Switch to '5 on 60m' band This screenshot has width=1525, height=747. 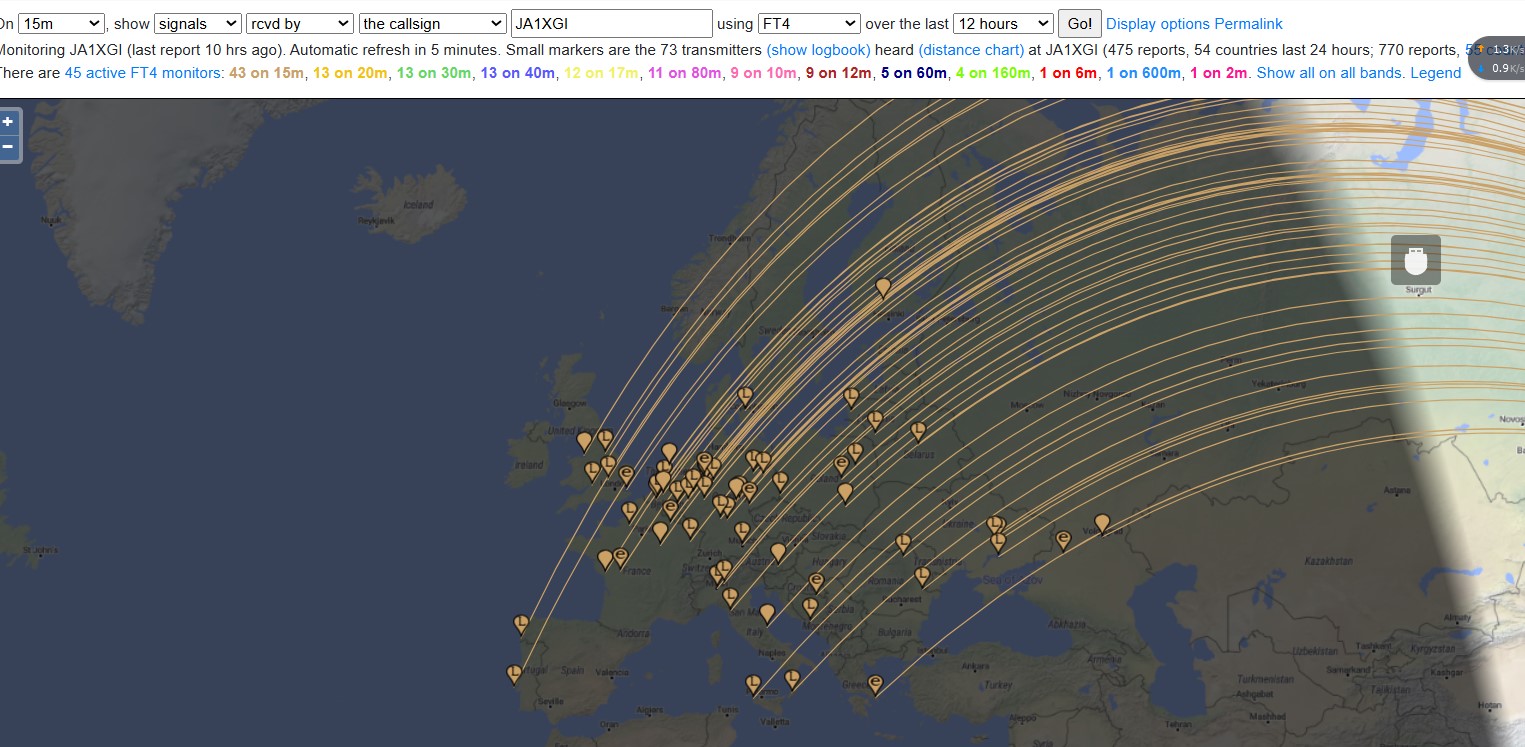click(914, 73)
